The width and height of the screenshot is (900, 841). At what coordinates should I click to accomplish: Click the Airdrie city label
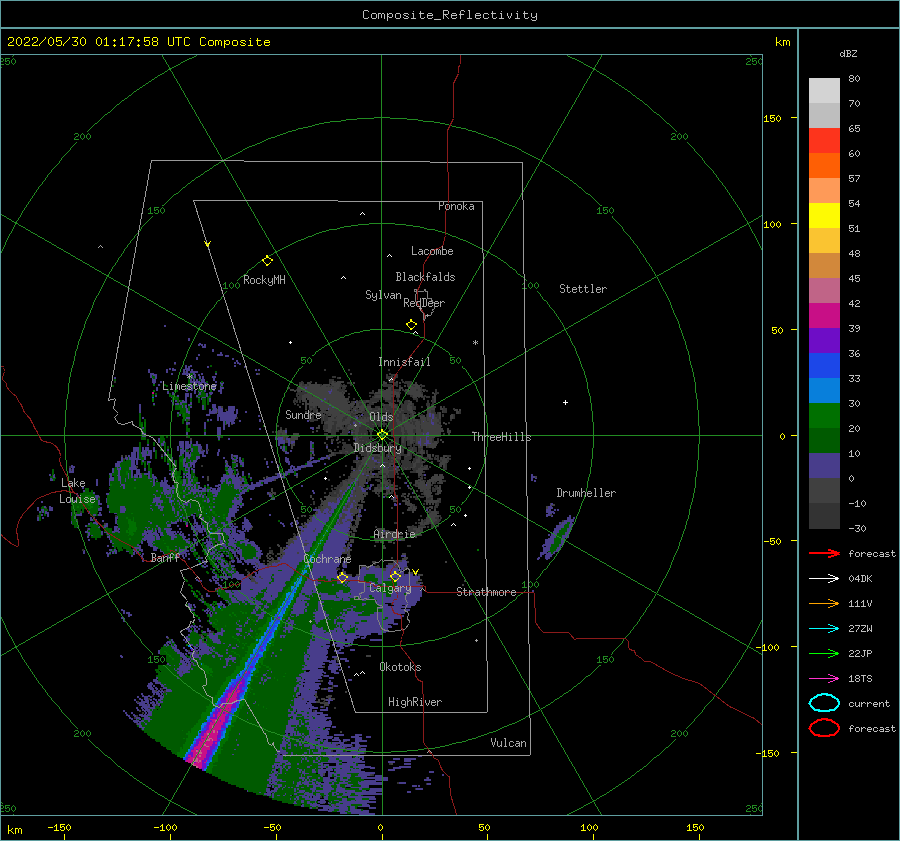point(394,534)
